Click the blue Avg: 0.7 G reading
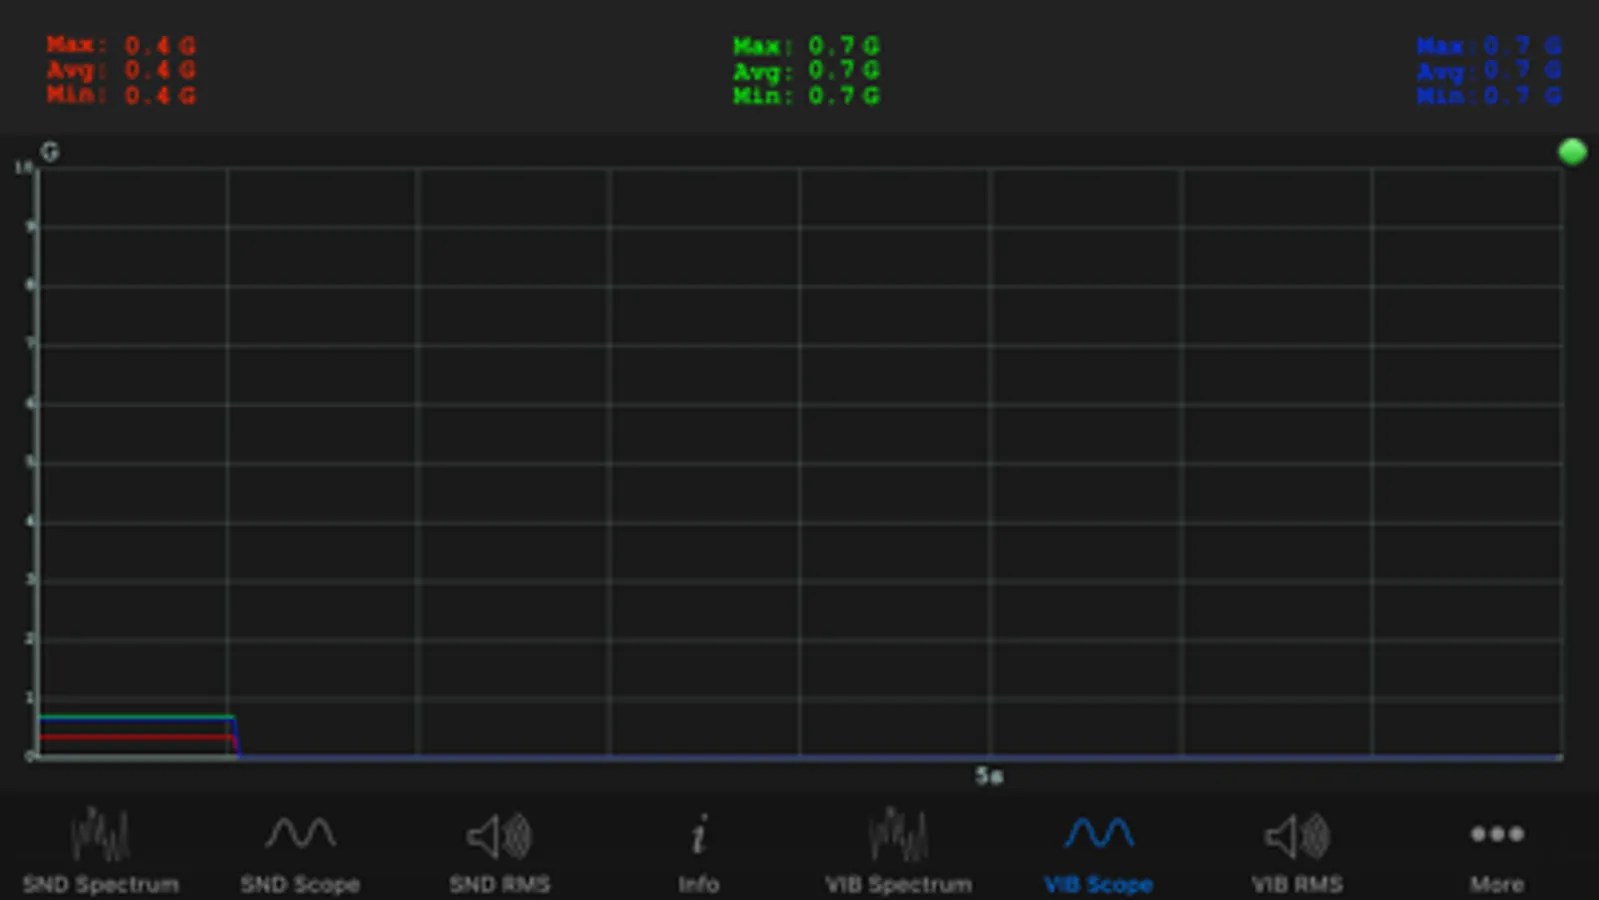 [1489, 71]
